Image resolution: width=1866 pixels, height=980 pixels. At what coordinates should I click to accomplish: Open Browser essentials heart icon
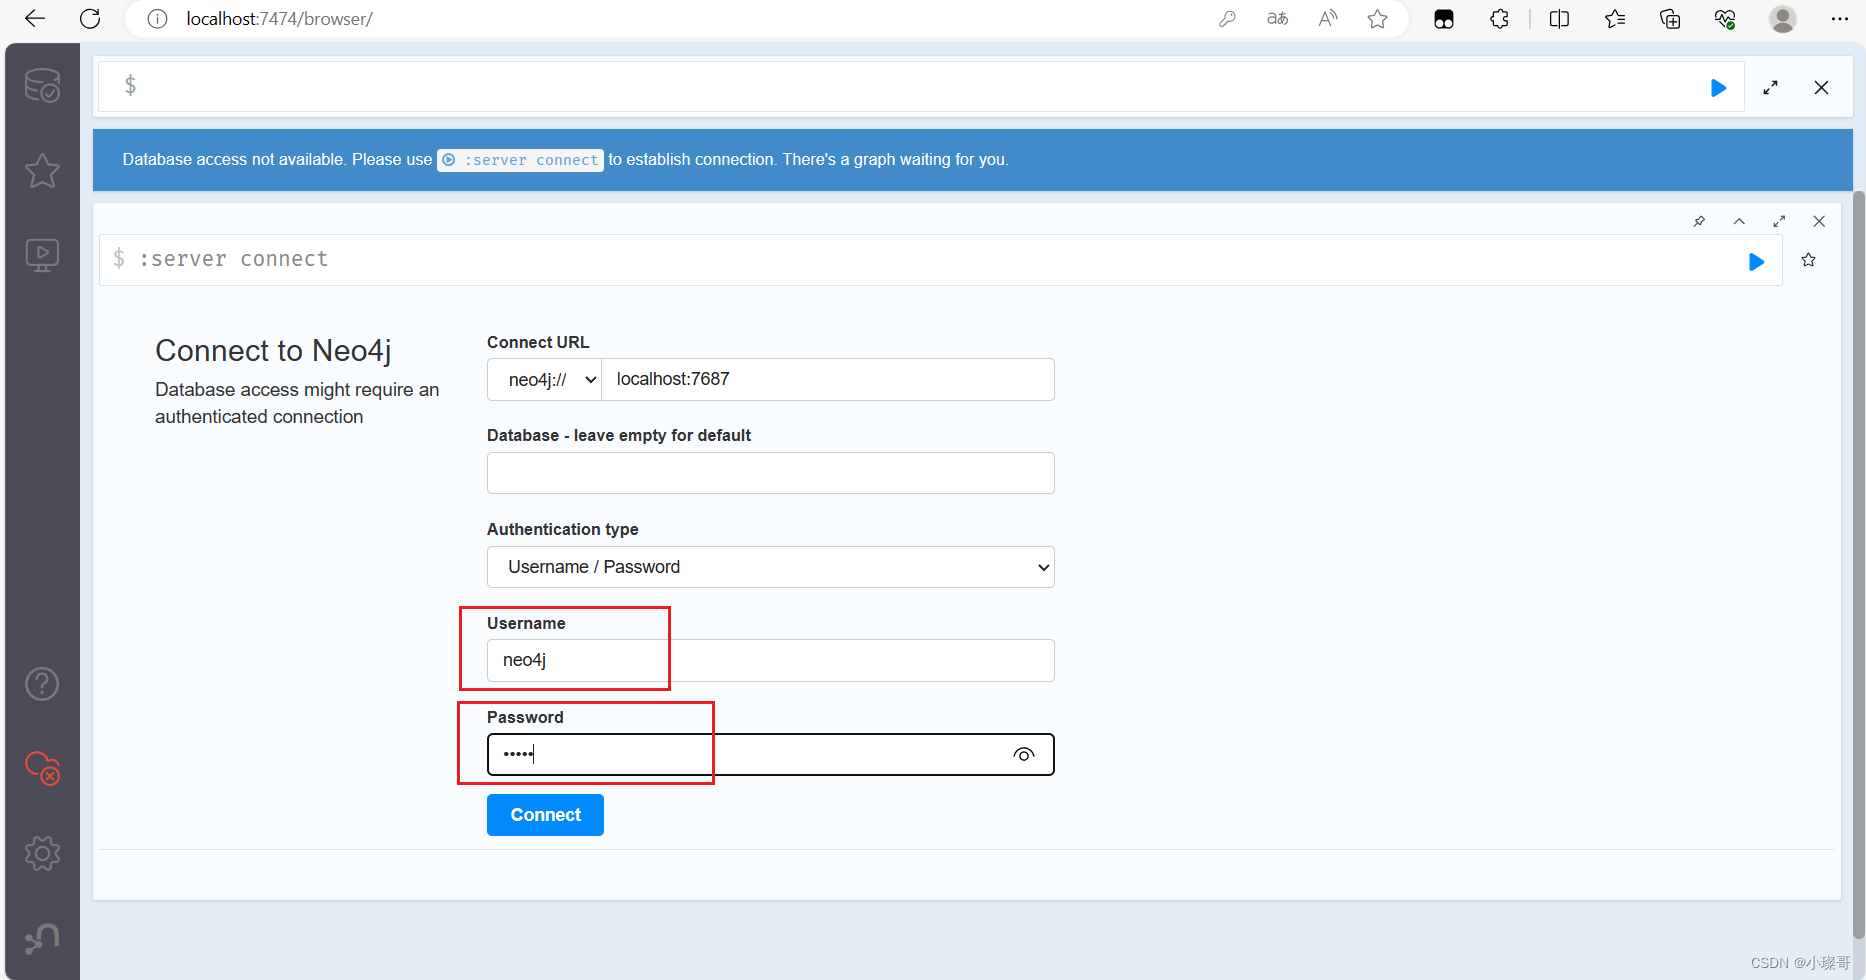point(1725,19)
